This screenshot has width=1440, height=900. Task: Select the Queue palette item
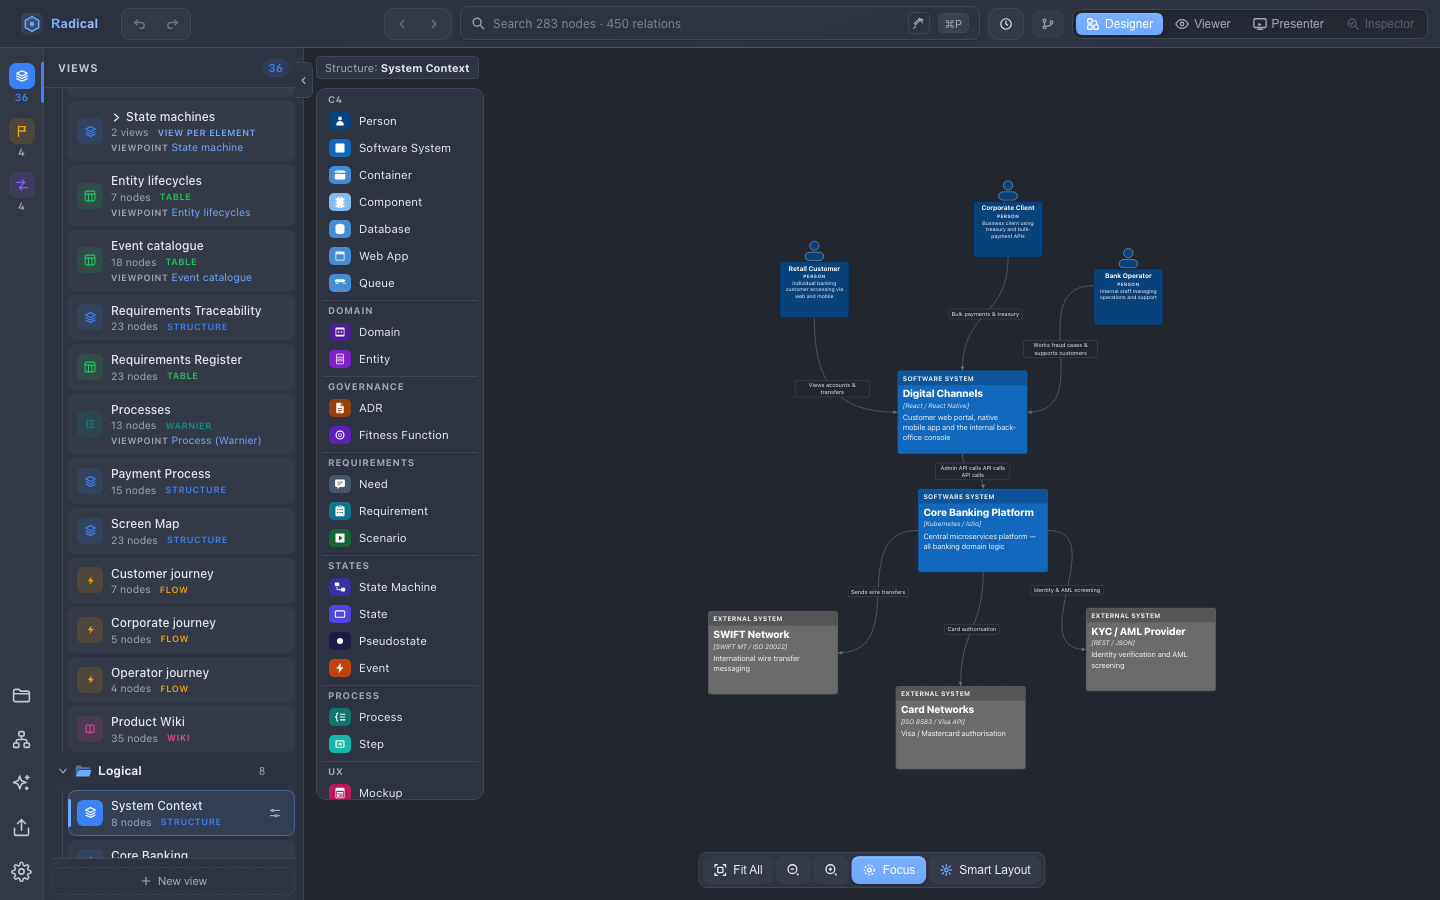(x=400, y=283)
